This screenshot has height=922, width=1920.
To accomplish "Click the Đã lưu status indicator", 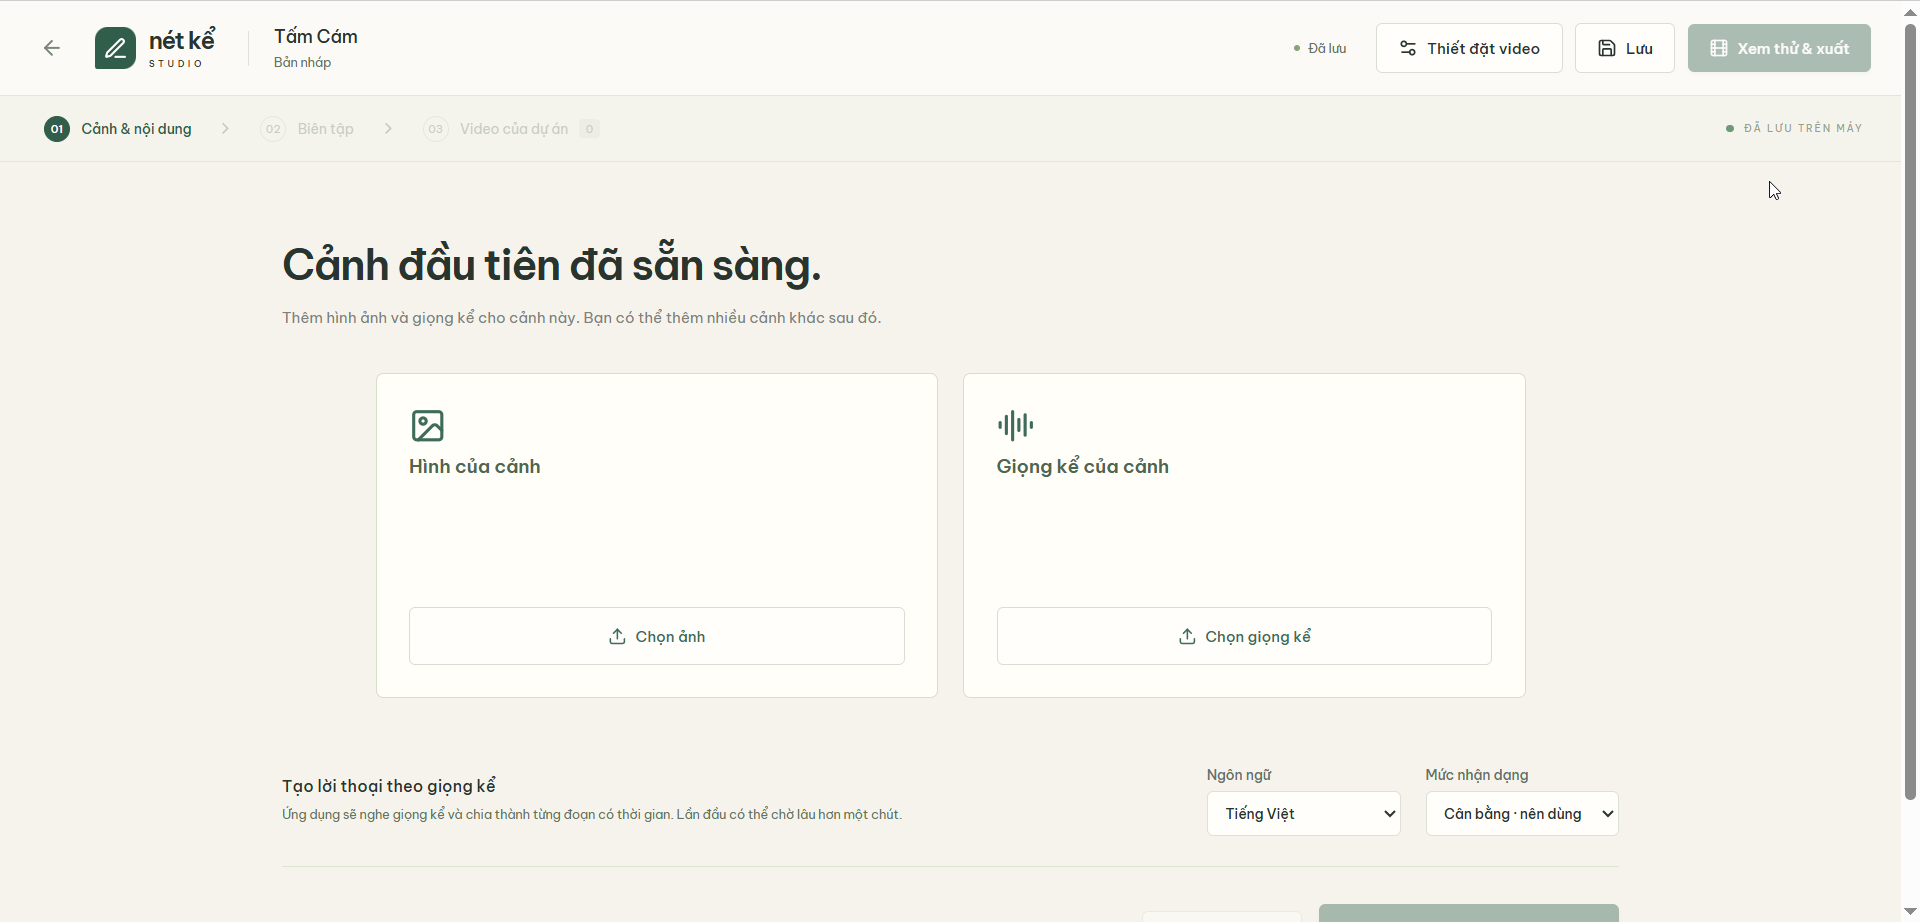I will point(1320,48).
